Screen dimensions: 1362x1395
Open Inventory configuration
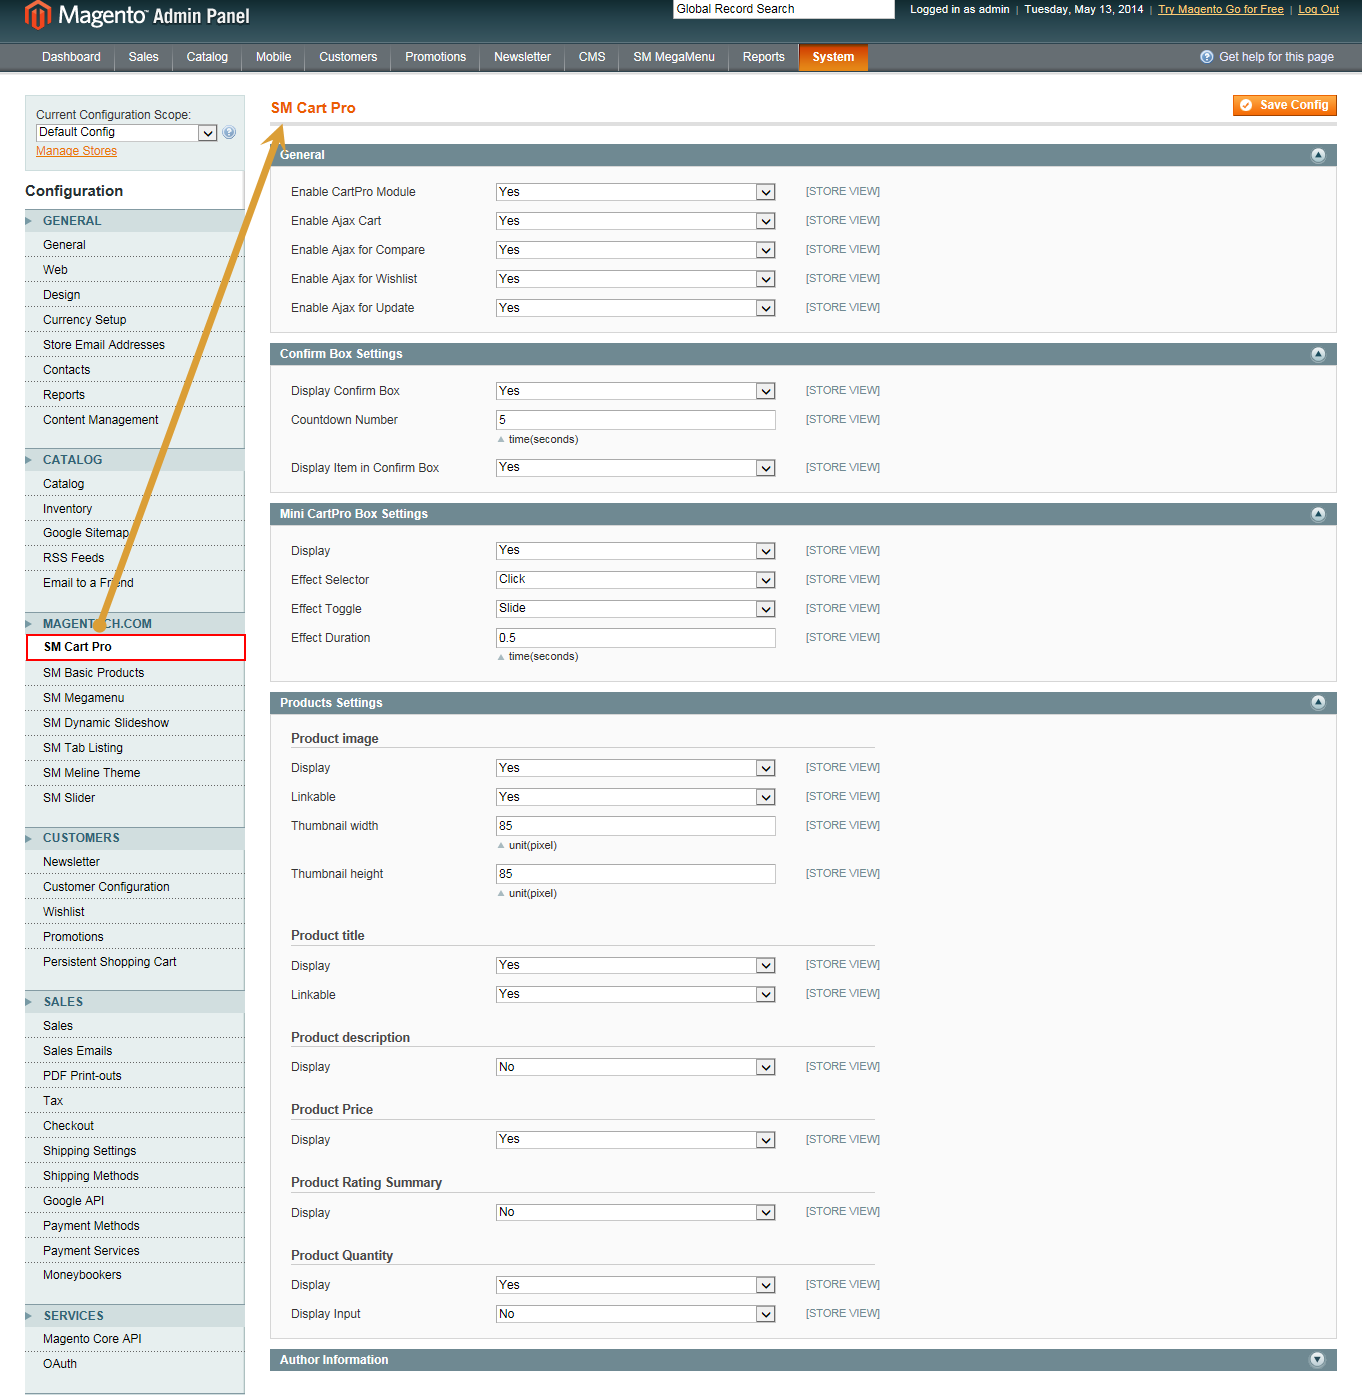pos(67,509)
